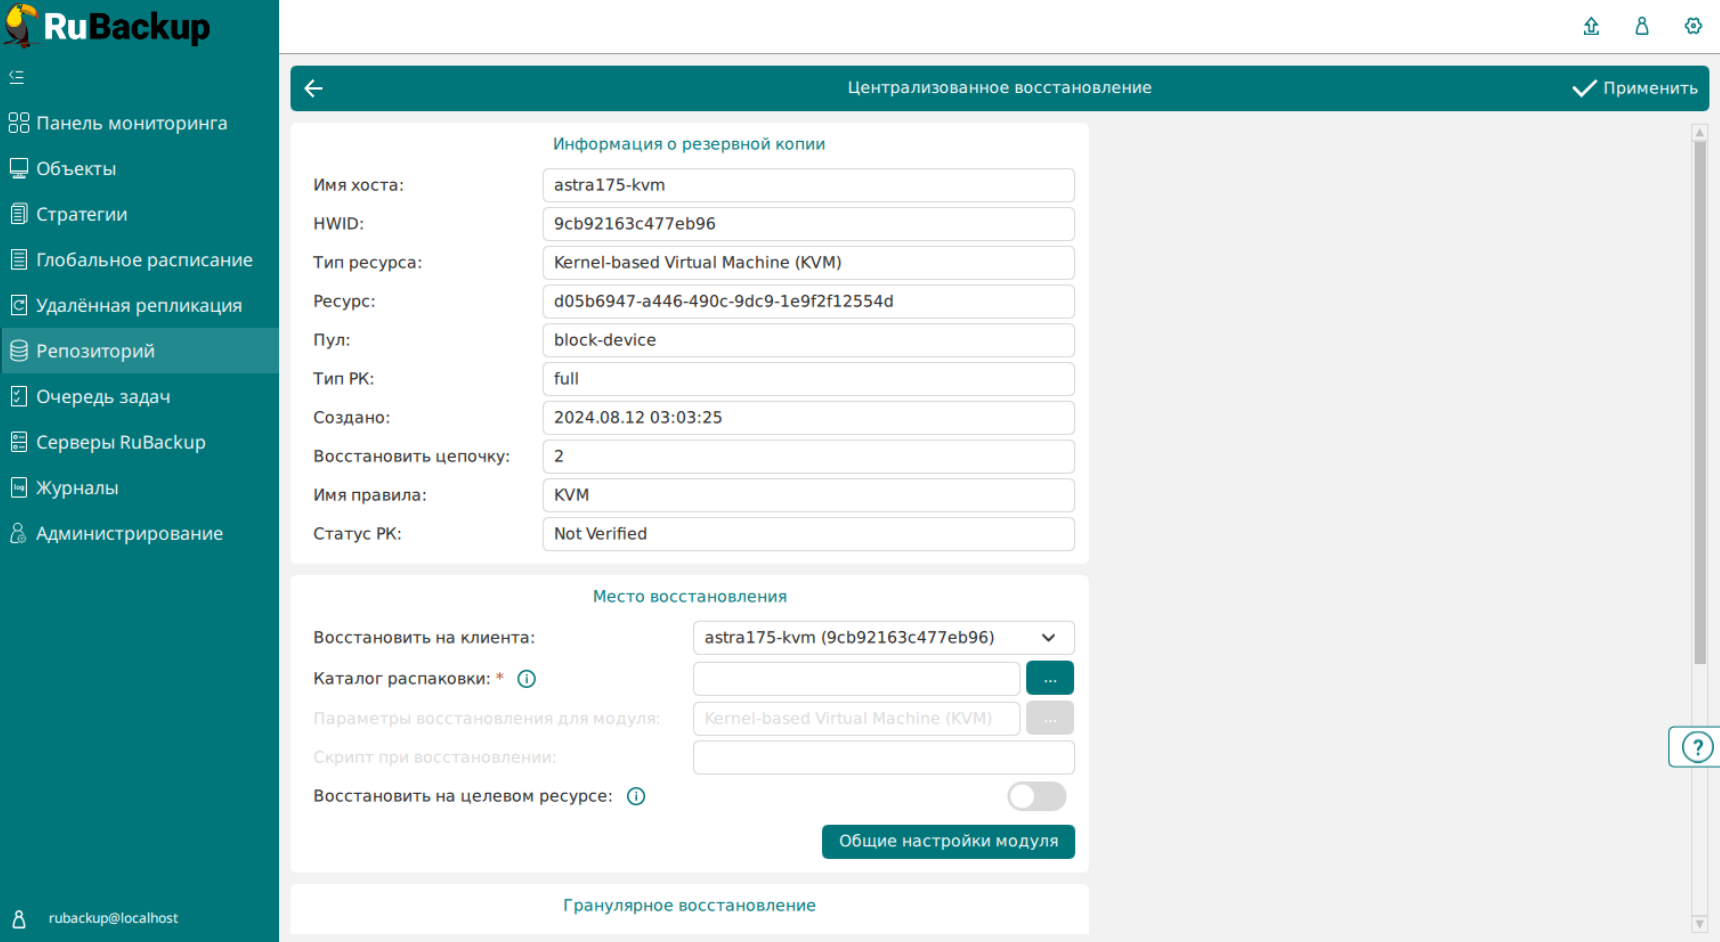1720x942 pixels.
Task: Enable Восстановить на целевом ресурсе toggle
Action: coord(1036,797)
